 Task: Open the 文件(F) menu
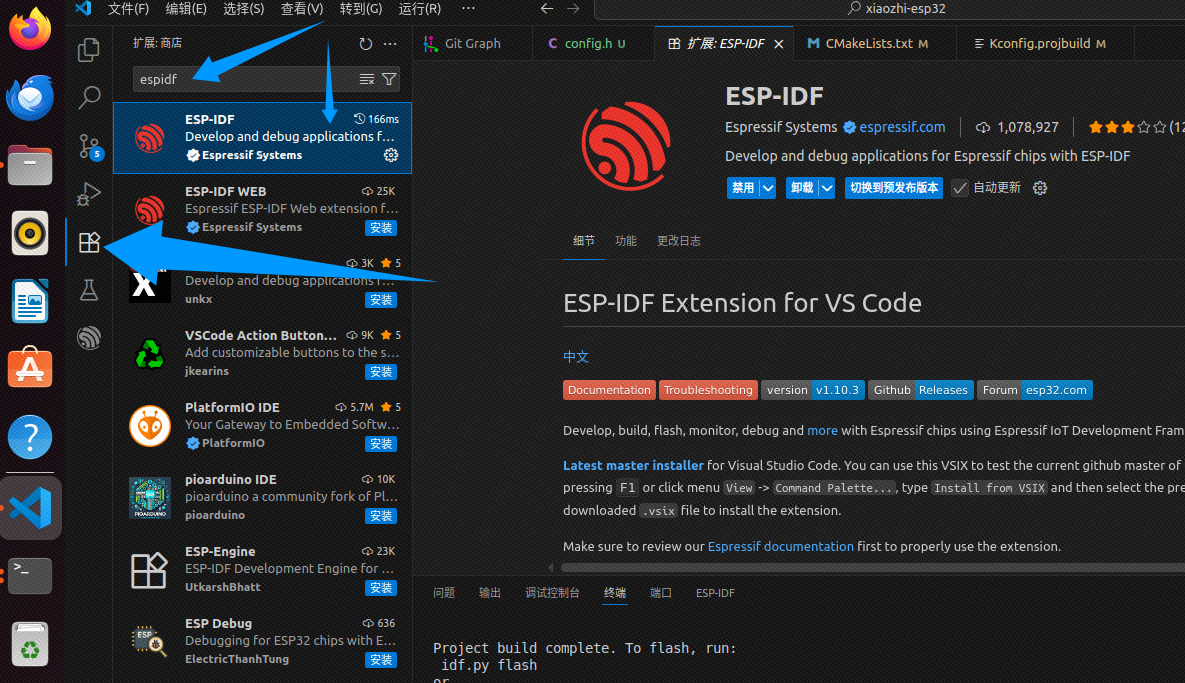pyautogui.click(x=128, y=8)
